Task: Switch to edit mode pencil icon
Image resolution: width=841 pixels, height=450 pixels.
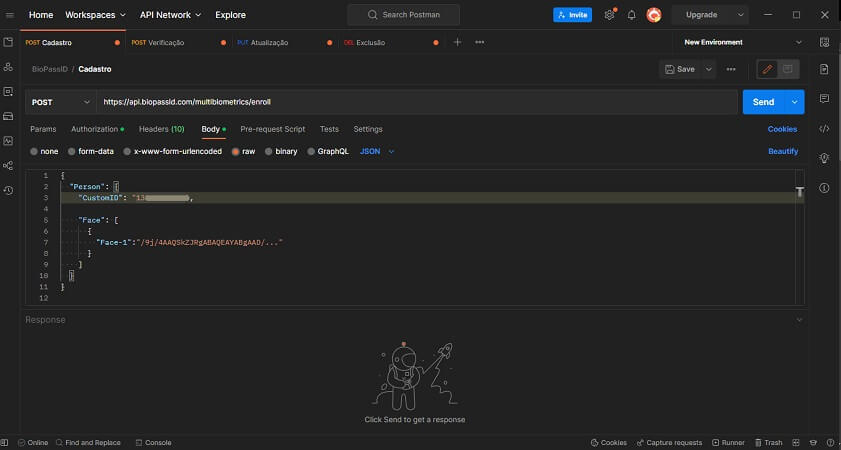Action: point(768,69)
